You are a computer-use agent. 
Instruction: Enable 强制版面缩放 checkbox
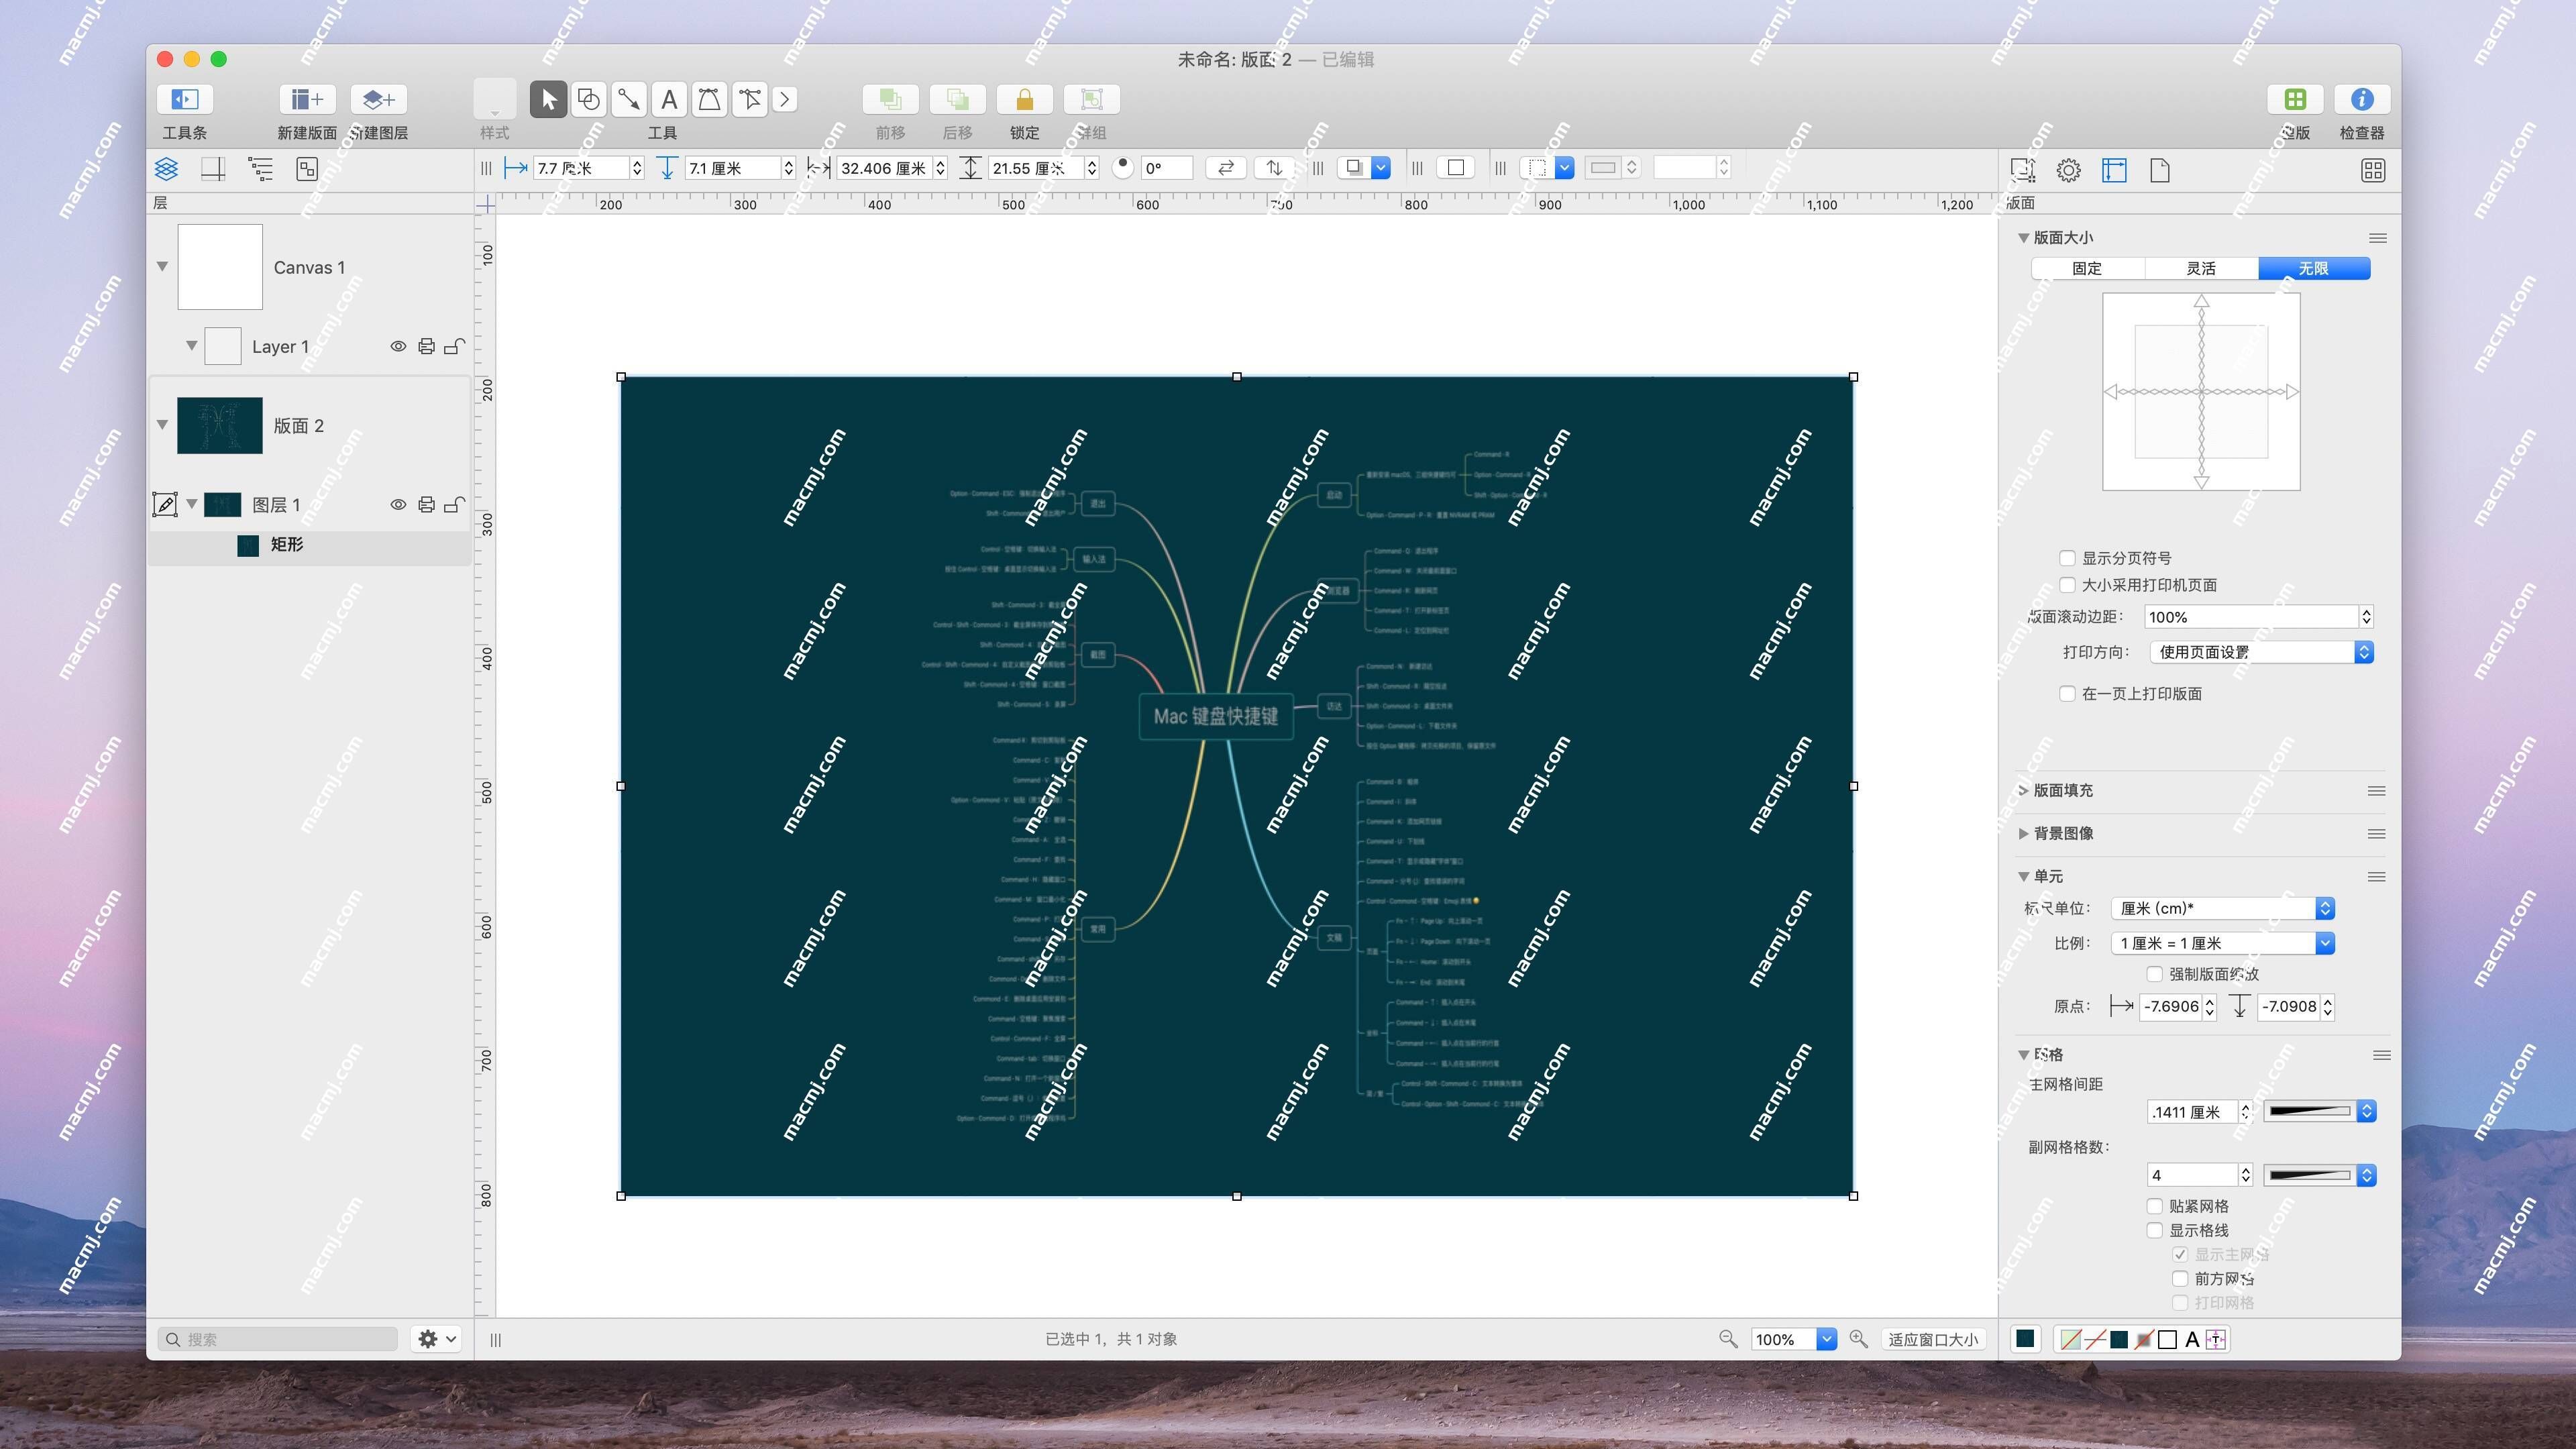(2154, 974)
